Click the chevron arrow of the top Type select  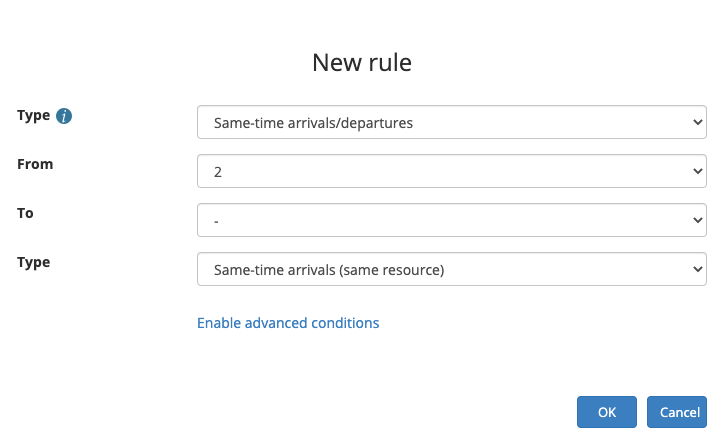[x=698, y=123]
